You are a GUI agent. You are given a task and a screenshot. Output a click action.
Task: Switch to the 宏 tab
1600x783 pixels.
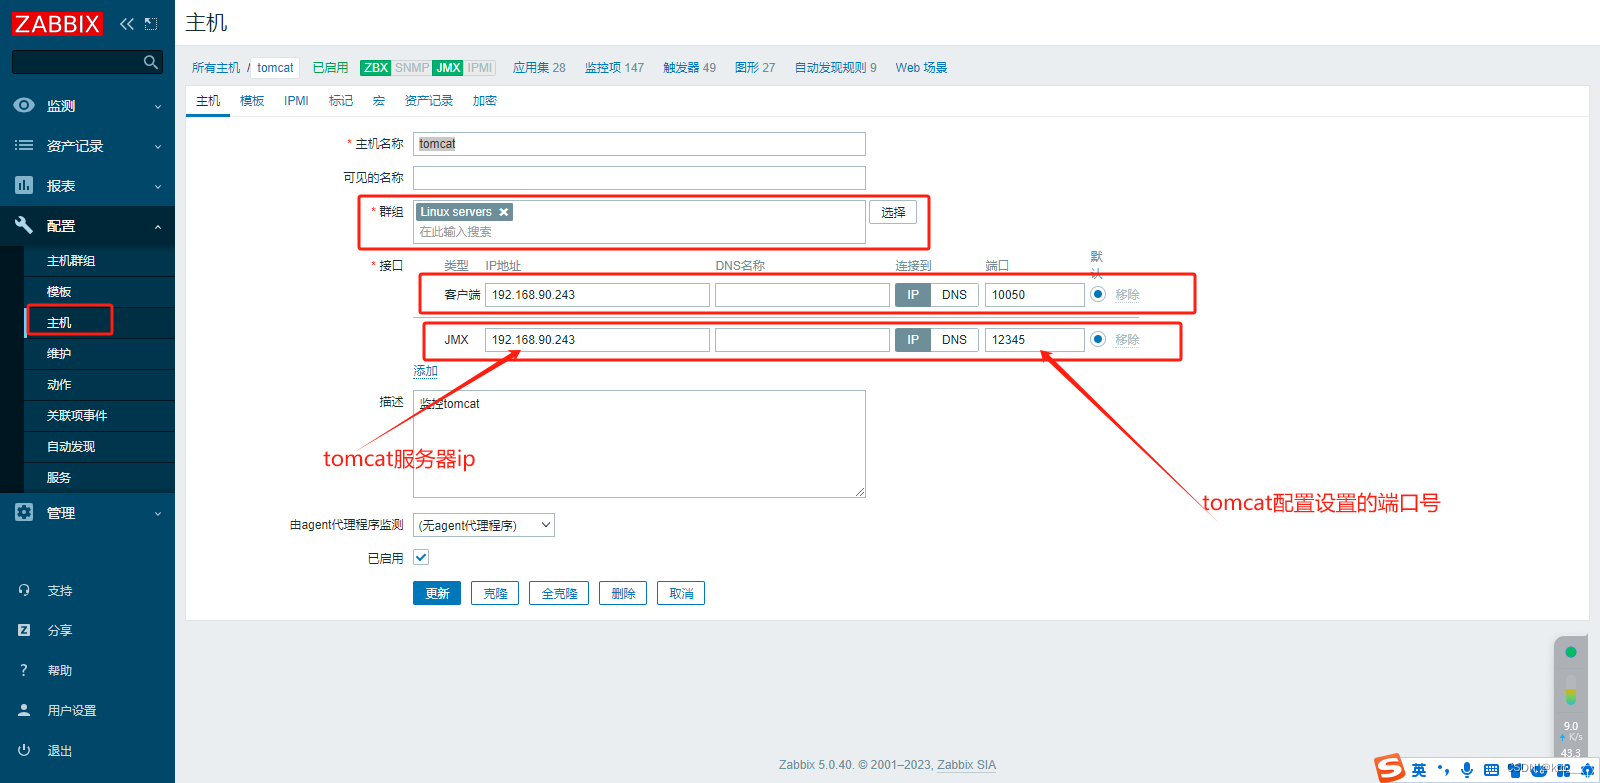coord(379,101)
